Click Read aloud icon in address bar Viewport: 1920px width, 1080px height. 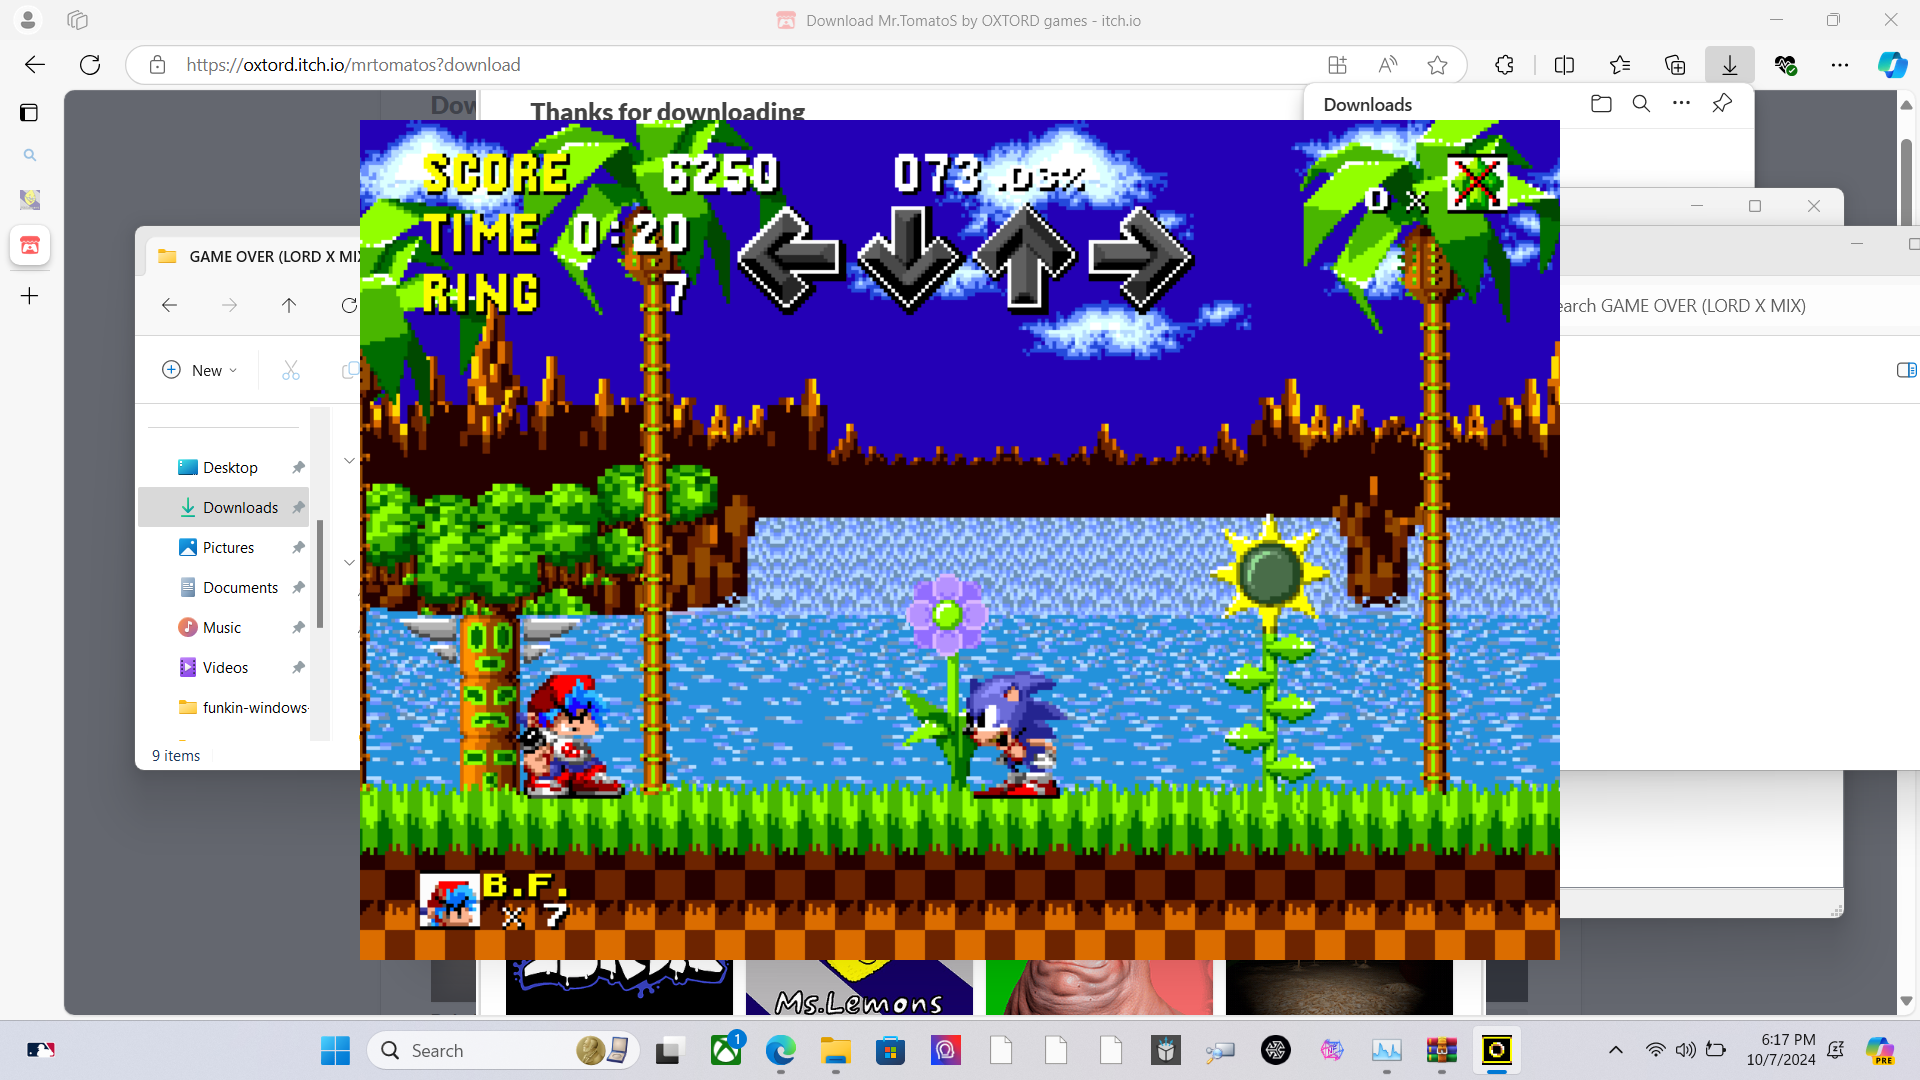(1387, 65)
